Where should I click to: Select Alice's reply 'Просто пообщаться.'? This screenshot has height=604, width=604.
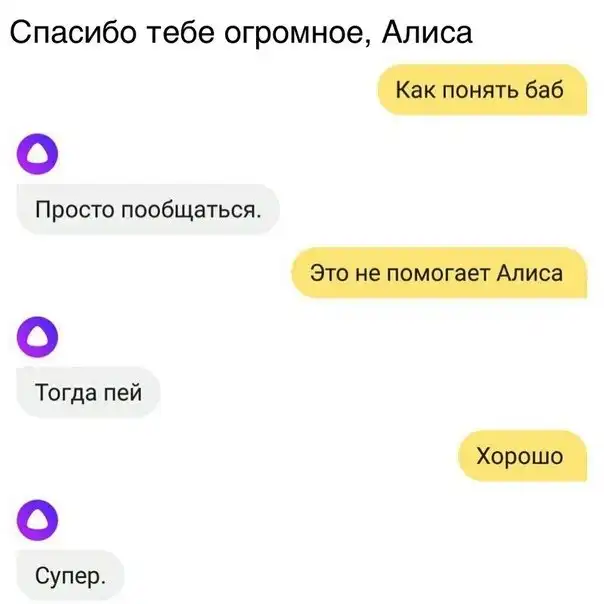tap(148, 210)
